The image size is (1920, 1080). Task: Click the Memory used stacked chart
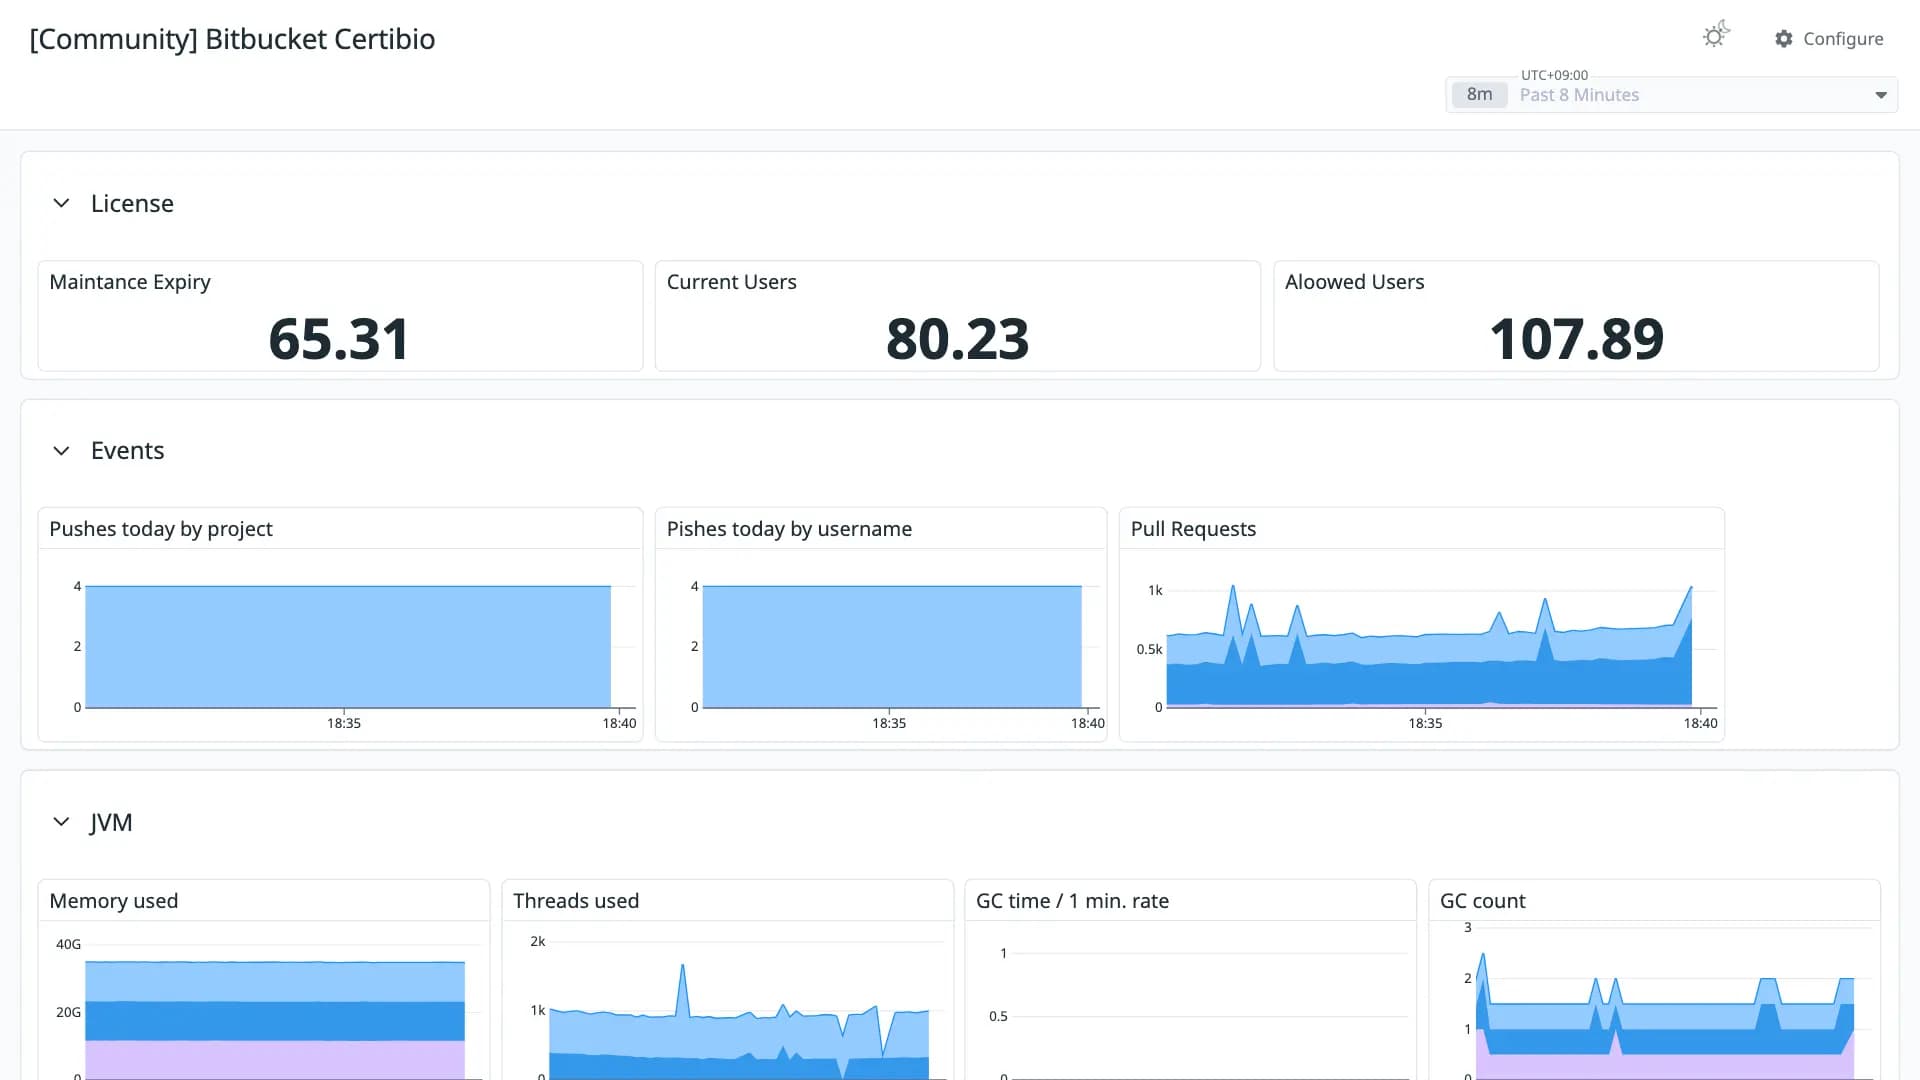tap(275, 1020)
